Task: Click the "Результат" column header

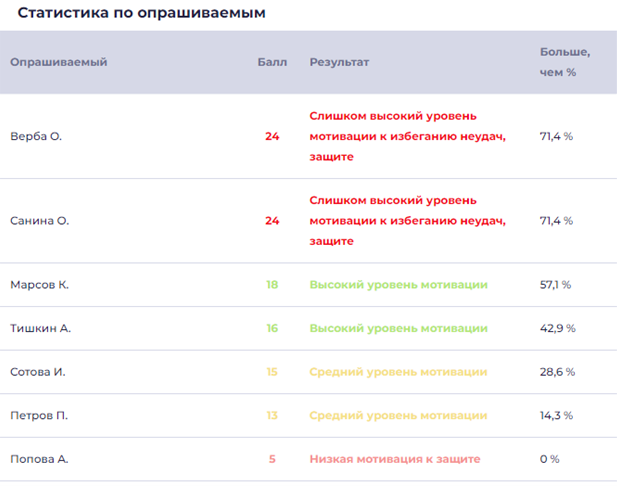Action: click(339, 62)
